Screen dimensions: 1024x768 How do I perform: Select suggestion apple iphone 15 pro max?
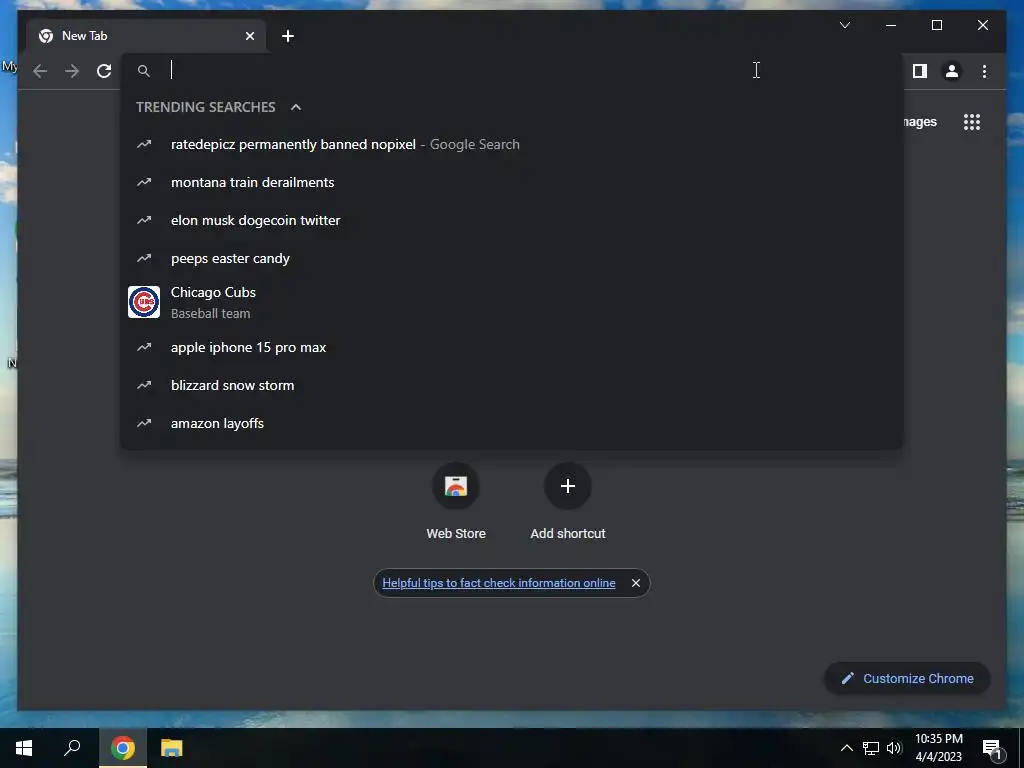tap(512, 347)
